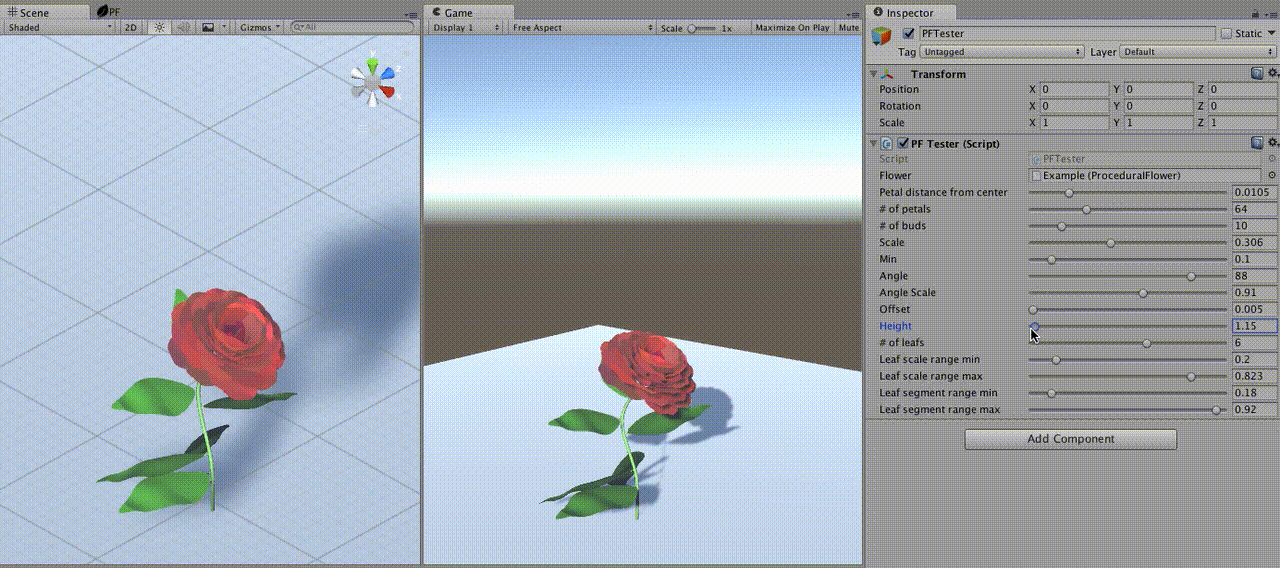
Task: Toggle Mute audio in Game view
Action: pyautogui.click(x=849, y=28)
